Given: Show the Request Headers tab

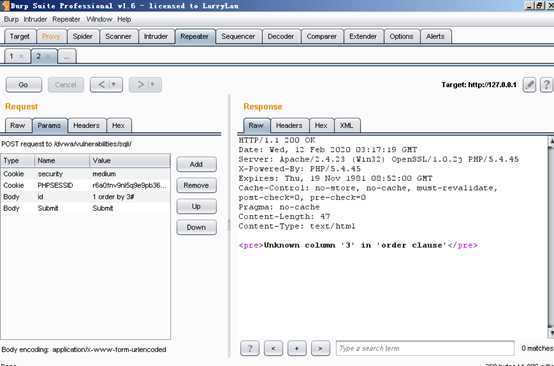Looking at the screenshot, I should [87, 125].
